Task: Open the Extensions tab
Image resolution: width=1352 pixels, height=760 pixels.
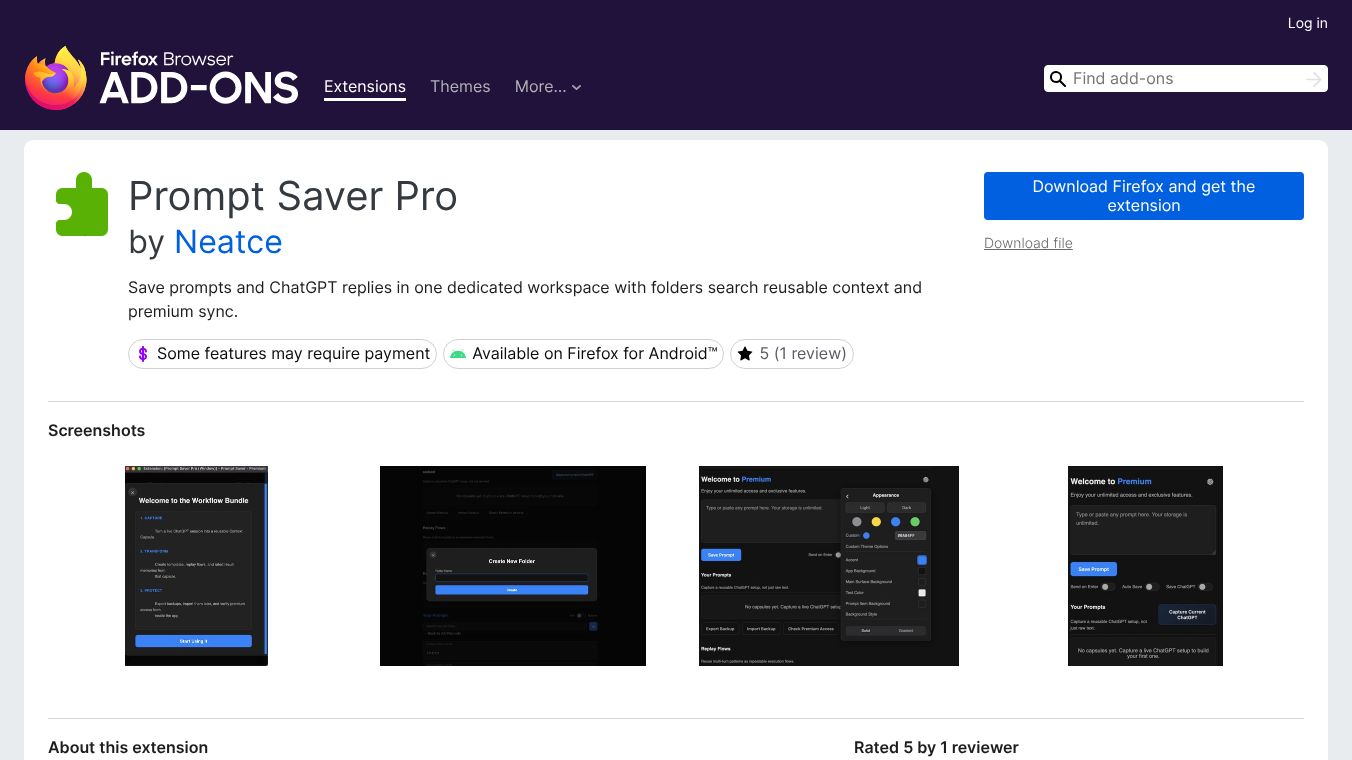Action: coord(365,87)
